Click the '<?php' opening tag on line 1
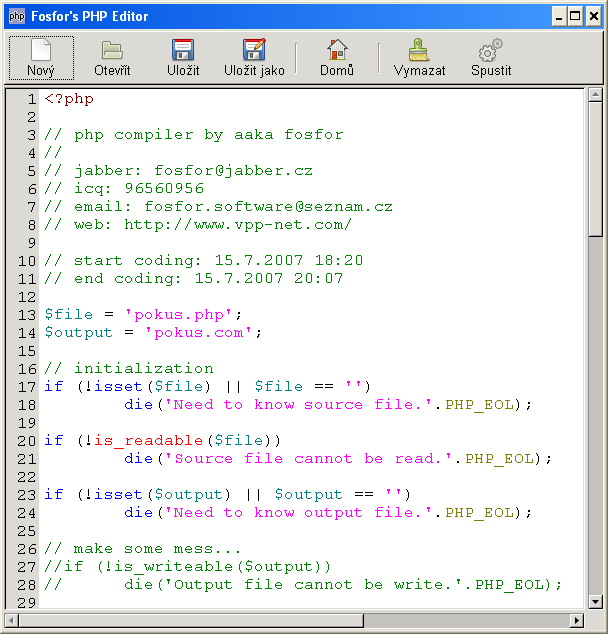The height and width of the screenshot is (634, 608). click(69, 99)
